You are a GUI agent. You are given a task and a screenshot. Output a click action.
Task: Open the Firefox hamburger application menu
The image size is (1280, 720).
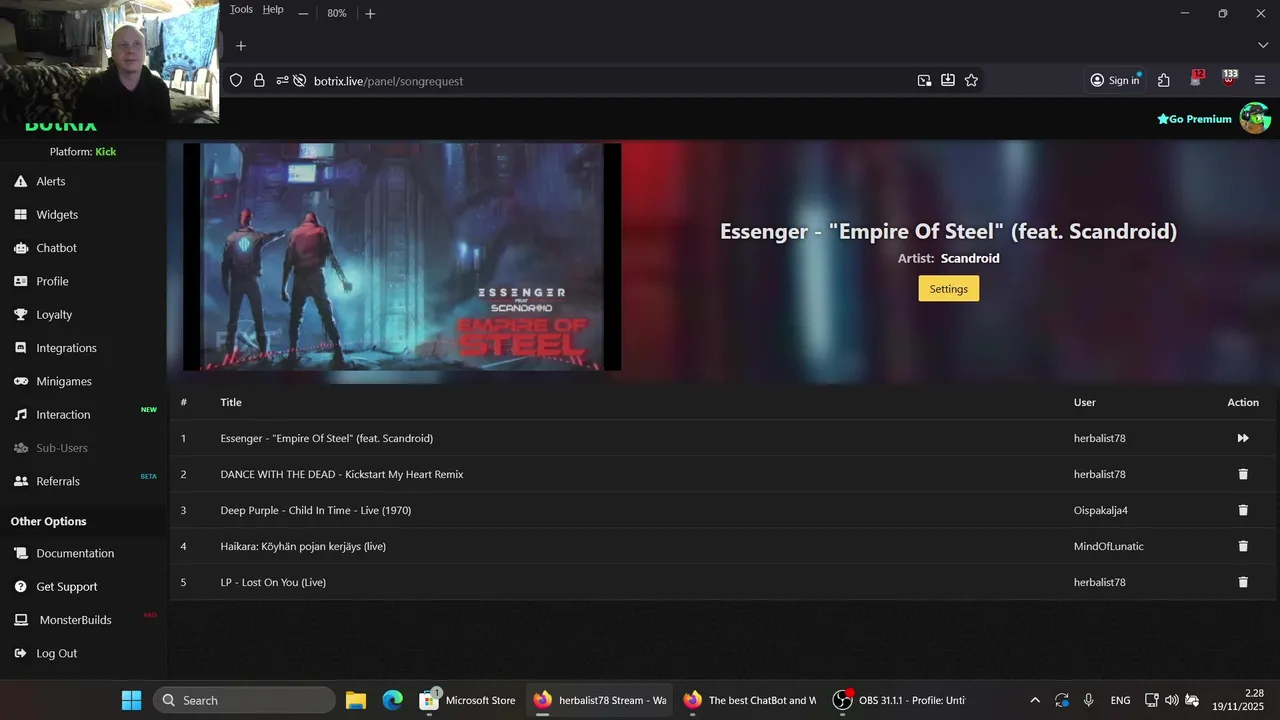click(x=1260, y=80)
